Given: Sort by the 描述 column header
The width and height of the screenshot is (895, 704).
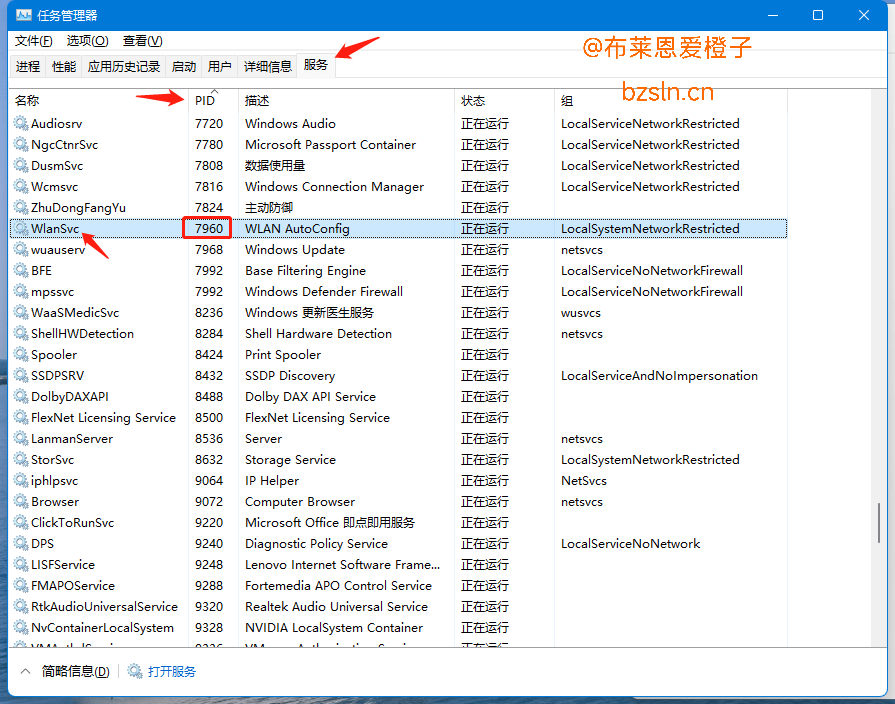Looking at the screenshot, I should click(346, 100).
